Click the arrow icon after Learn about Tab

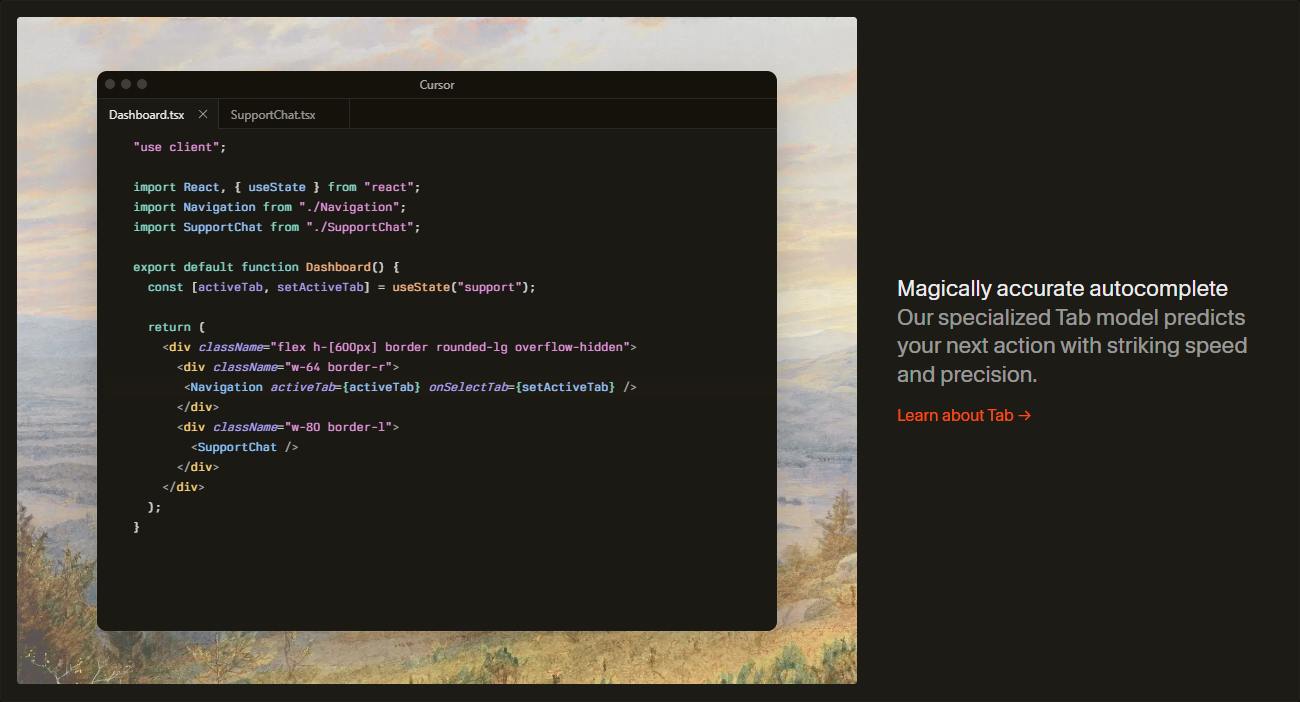(1025, 415)
